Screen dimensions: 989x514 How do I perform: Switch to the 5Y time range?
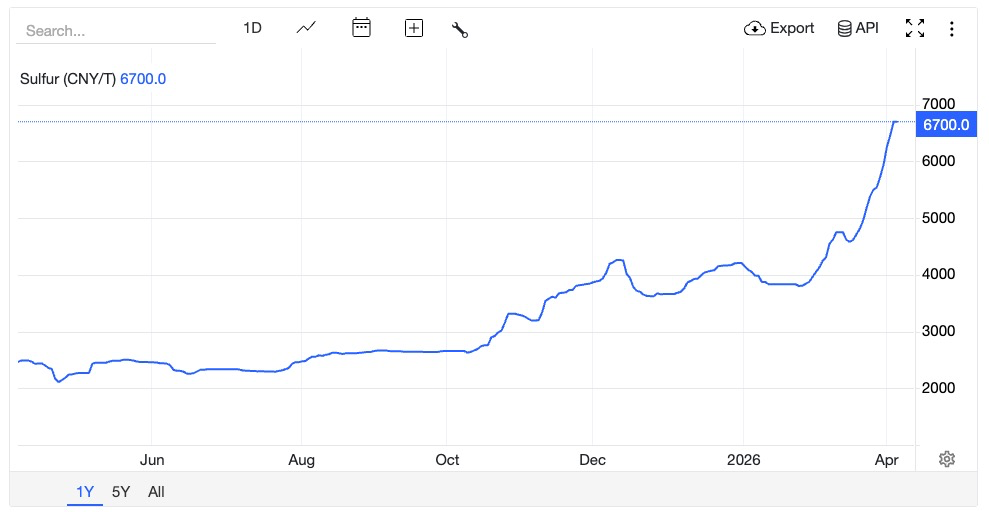[121, 492]
